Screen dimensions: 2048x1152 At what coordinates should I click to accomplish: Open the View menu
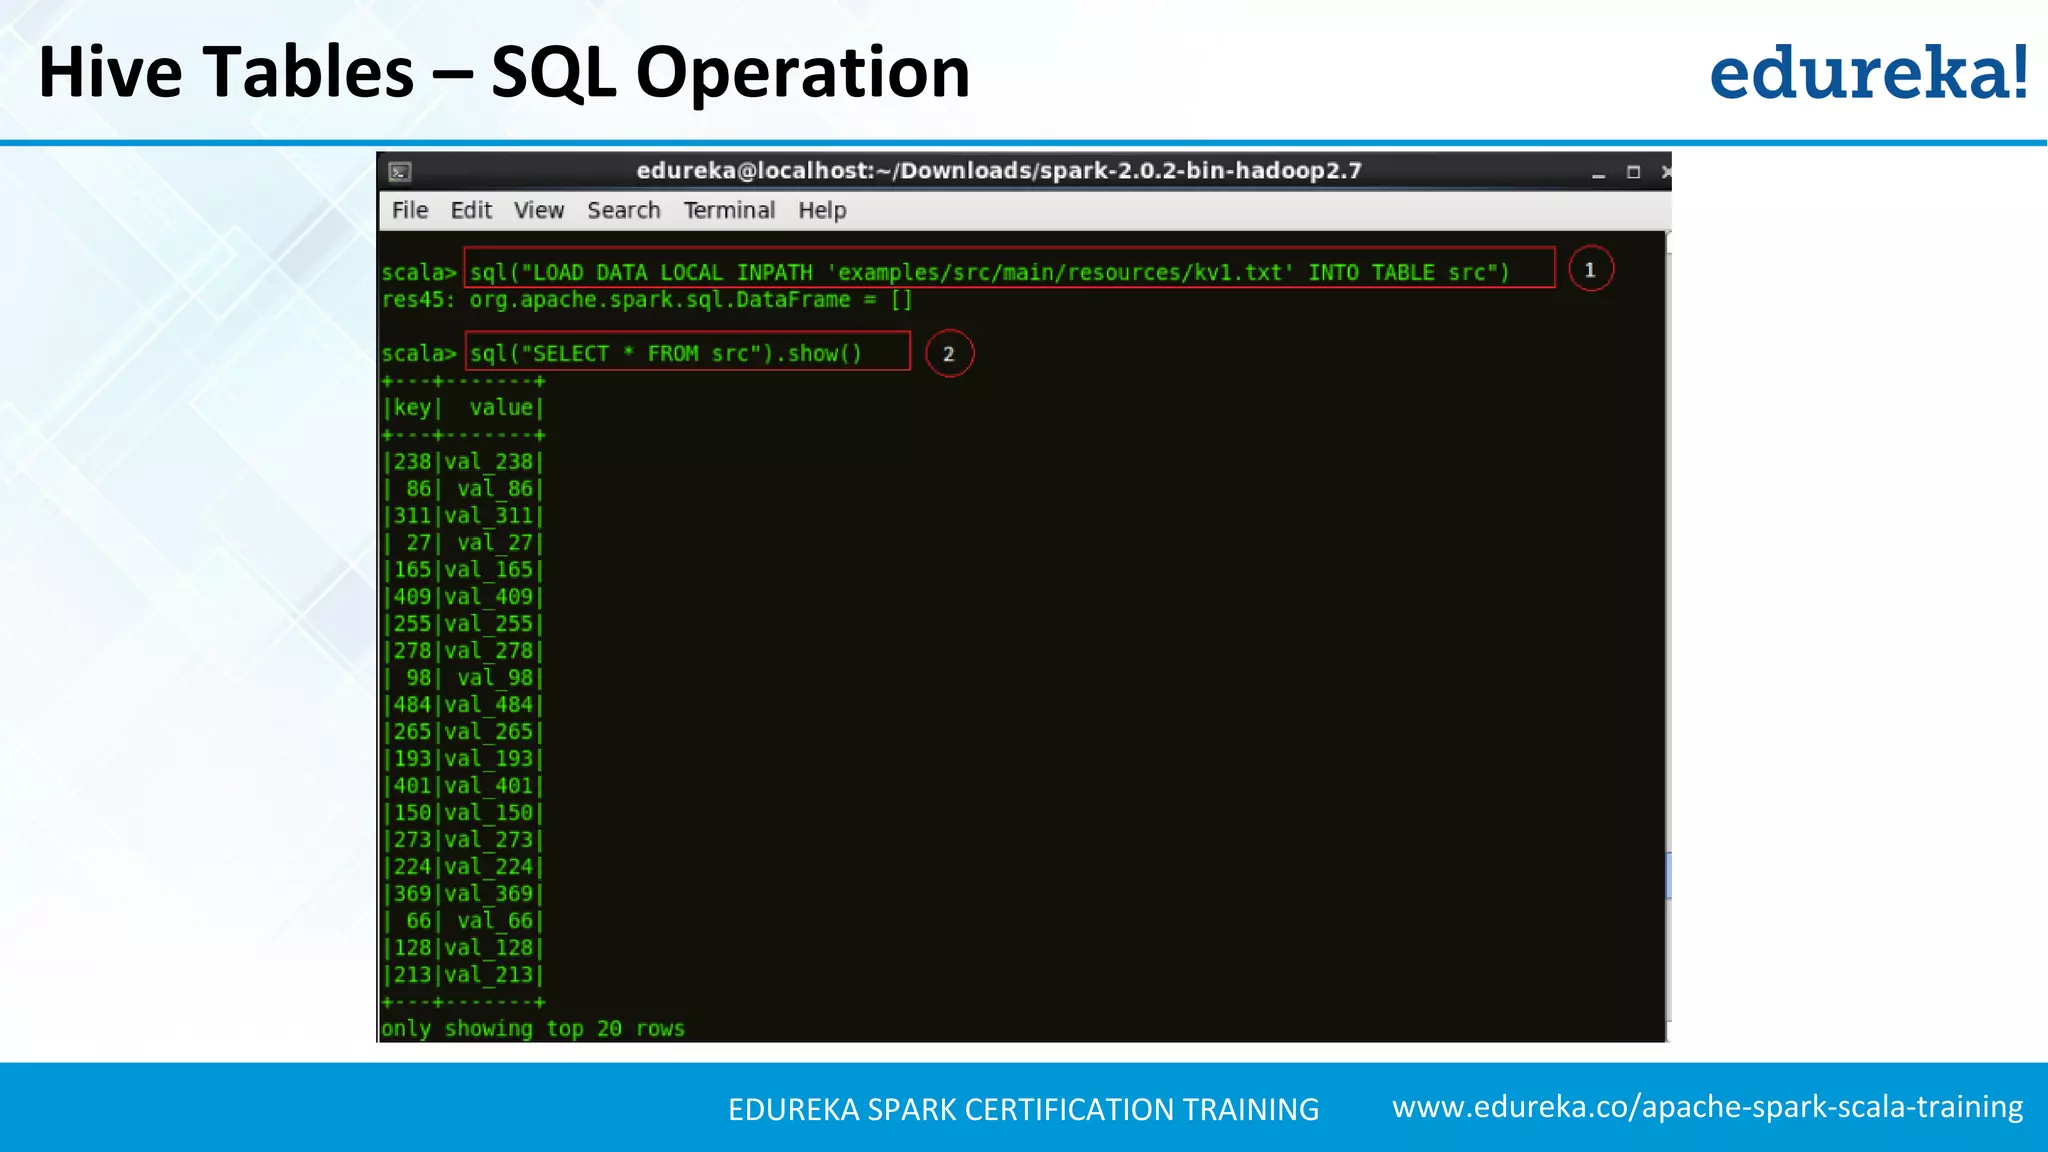pyautogui.click(x=539, y=210)
